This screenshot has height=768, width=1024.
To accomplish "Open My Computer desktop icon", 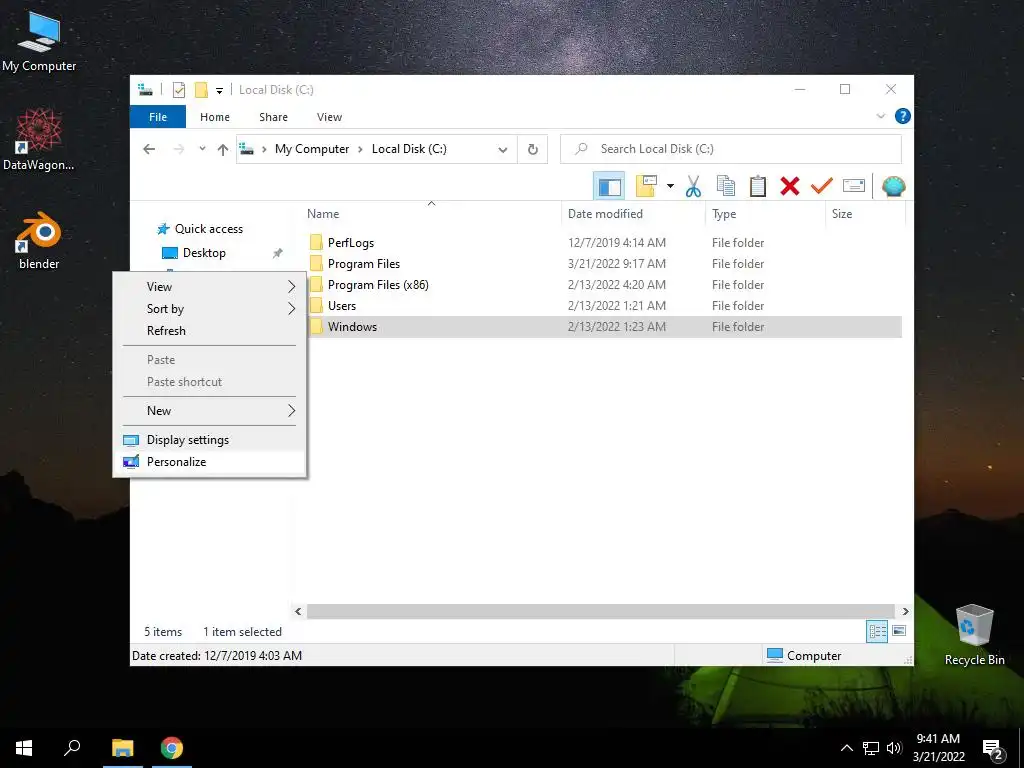I will [39, 40].
